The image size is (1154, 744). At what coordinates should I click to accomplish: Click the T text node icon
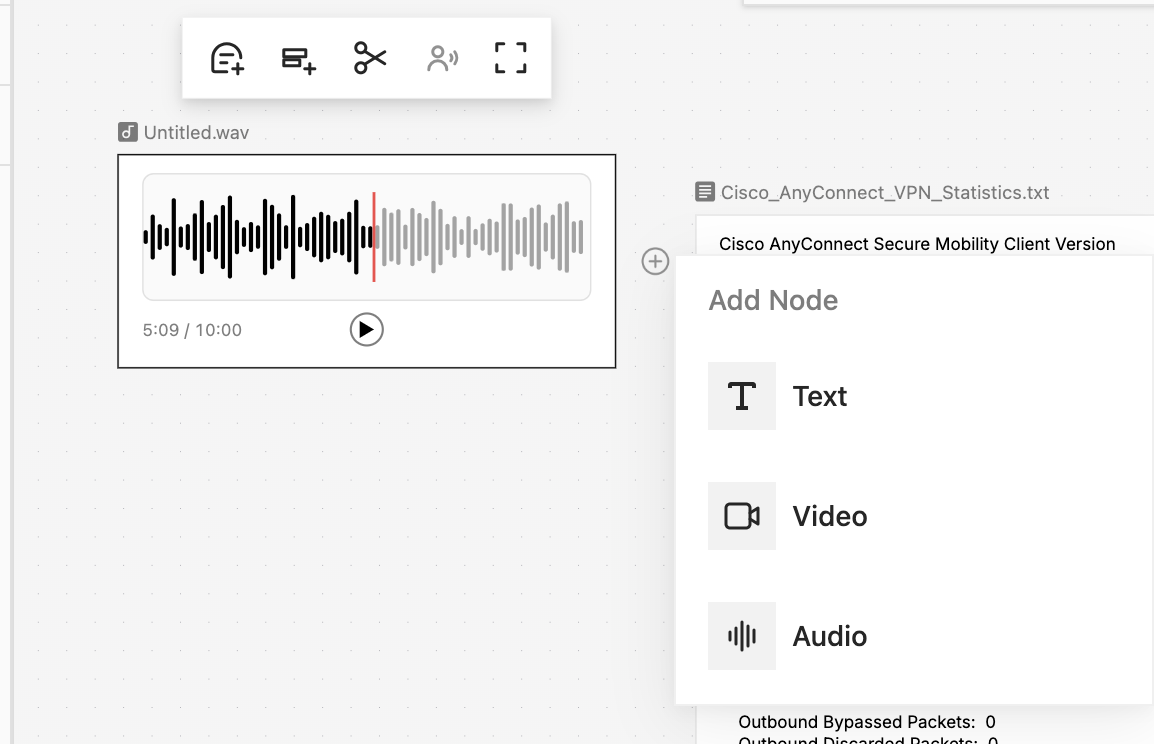tap(742, 396)
